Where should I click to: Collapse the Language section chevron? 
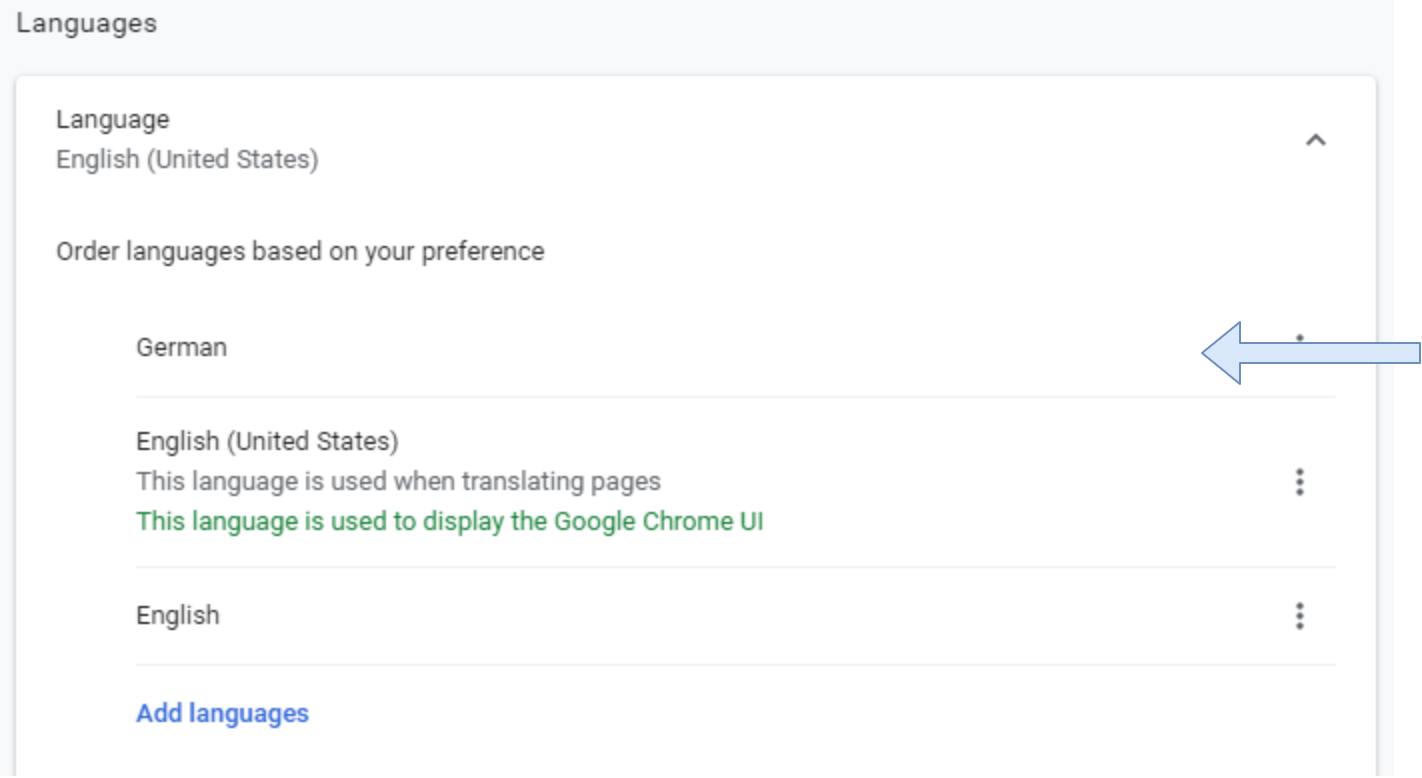(x=1315, y=140)
